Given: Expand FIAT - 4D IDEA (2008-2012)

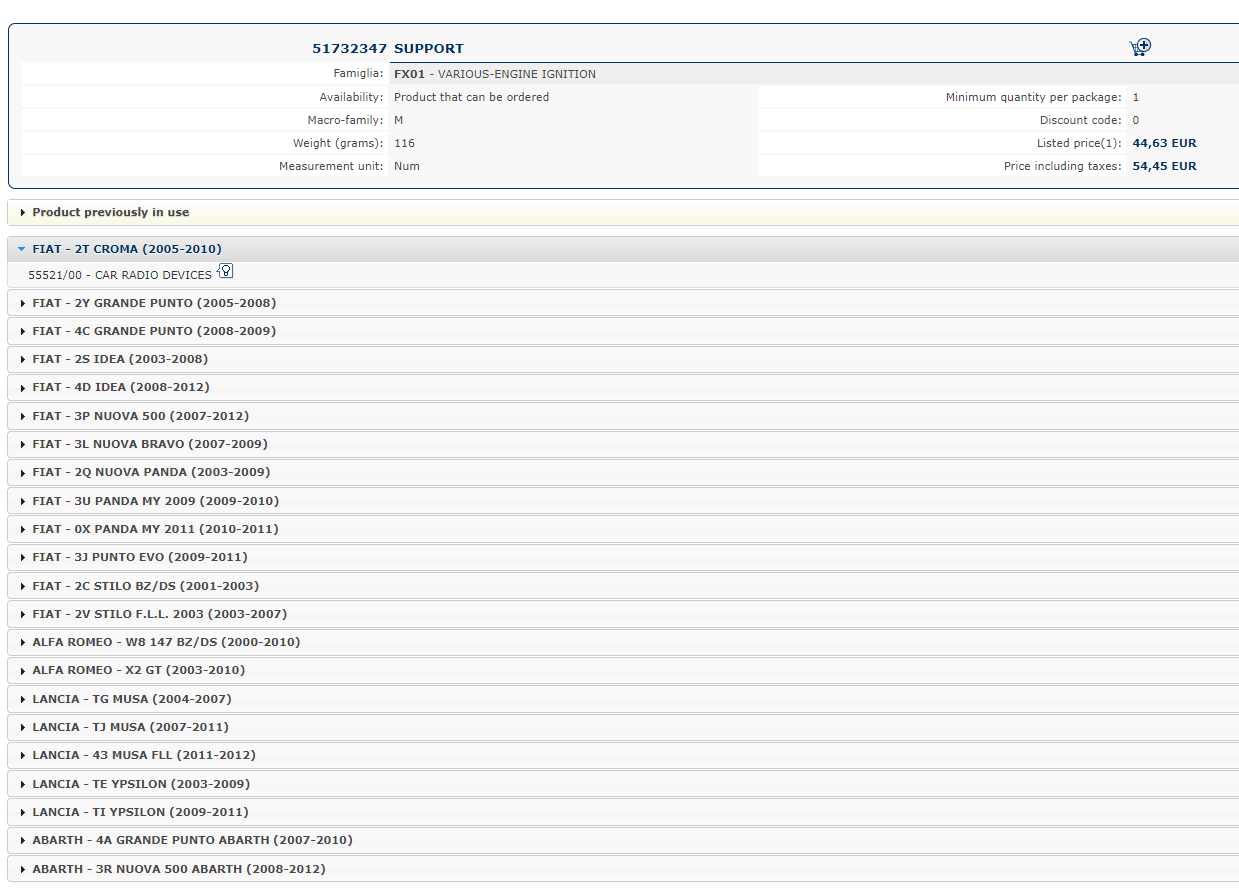Looking at the screenshot, I should click(623, 387).
